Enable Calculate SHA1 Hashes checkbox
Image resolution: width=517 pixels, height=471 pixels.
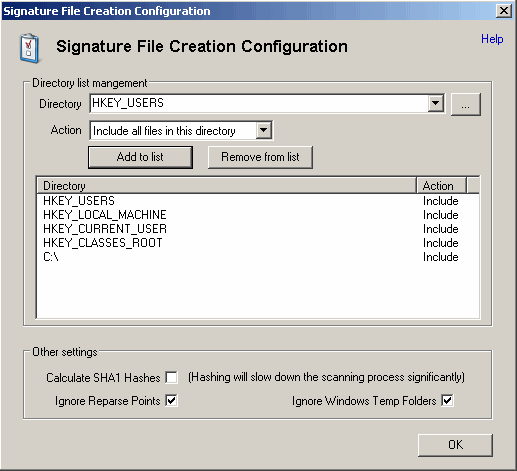tap(171, 377)
